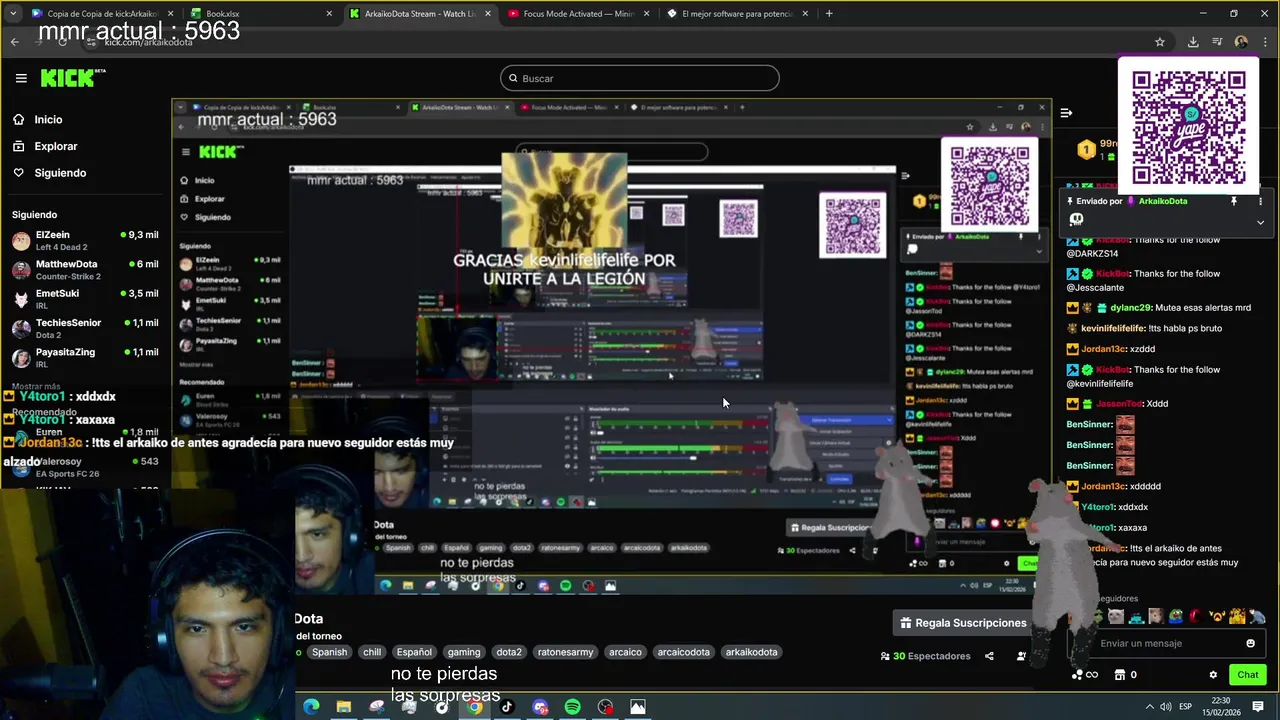
Task: Click the Kick logo
Action: click(72, 78)
